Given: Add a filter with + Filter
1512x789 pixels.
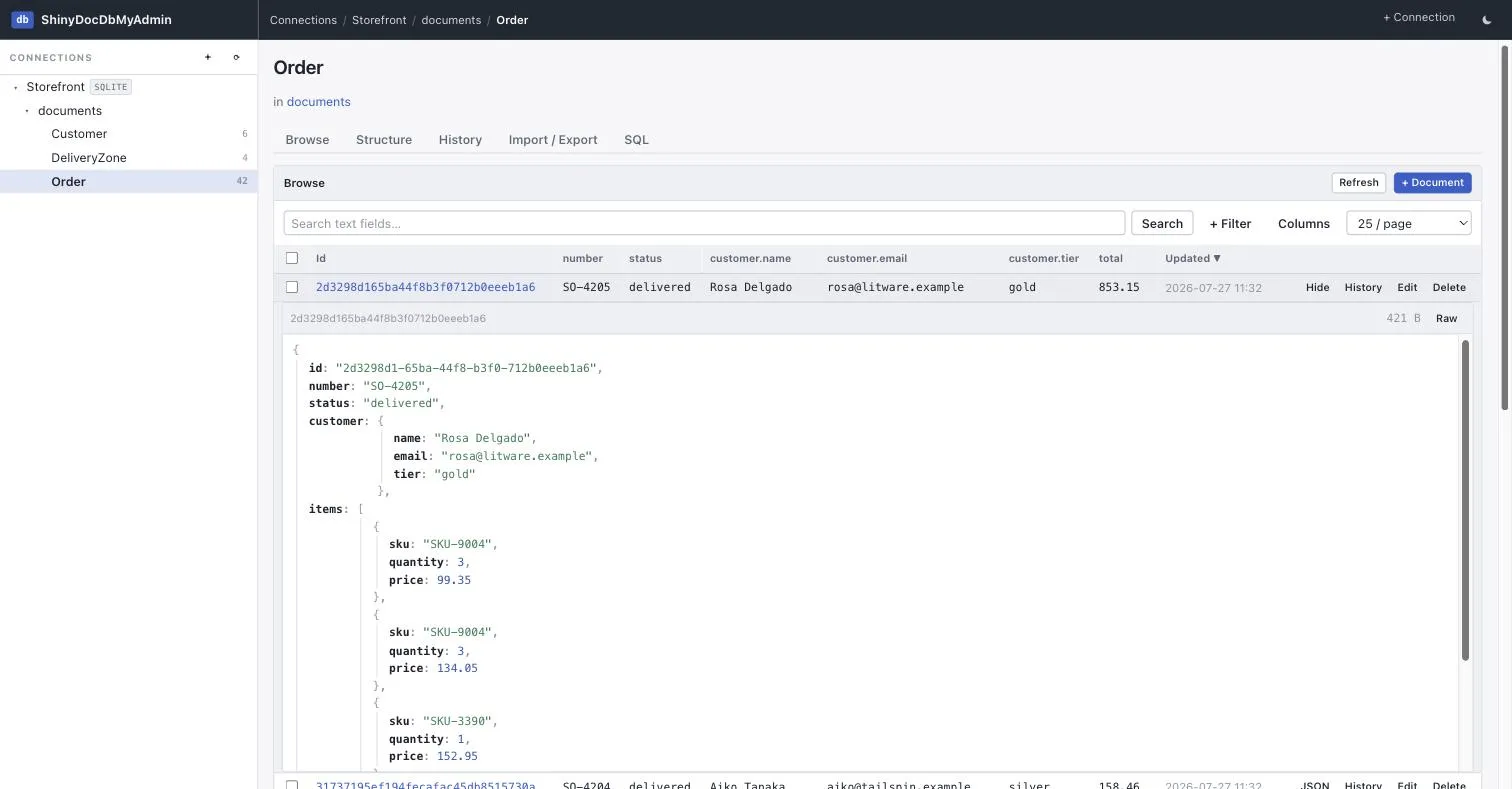Looking at the screenshot, I should (x=1230, y=223).
